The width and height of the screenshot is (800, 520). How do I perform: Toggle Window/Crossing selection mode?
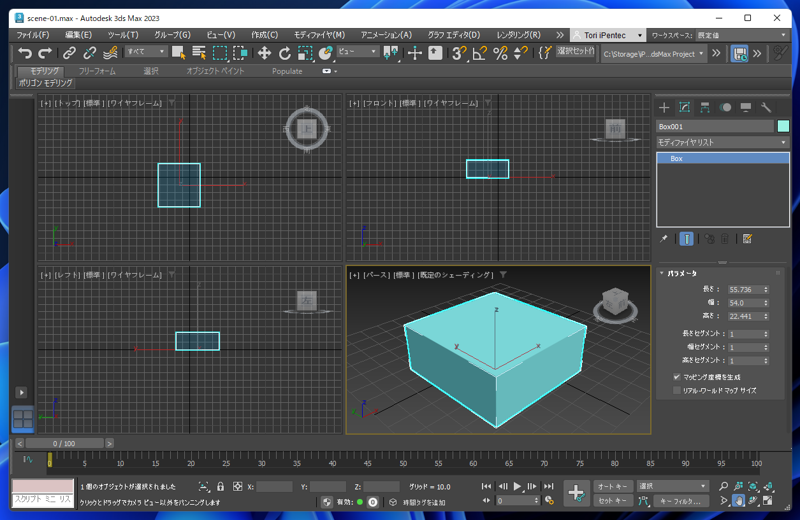[240, 53]
